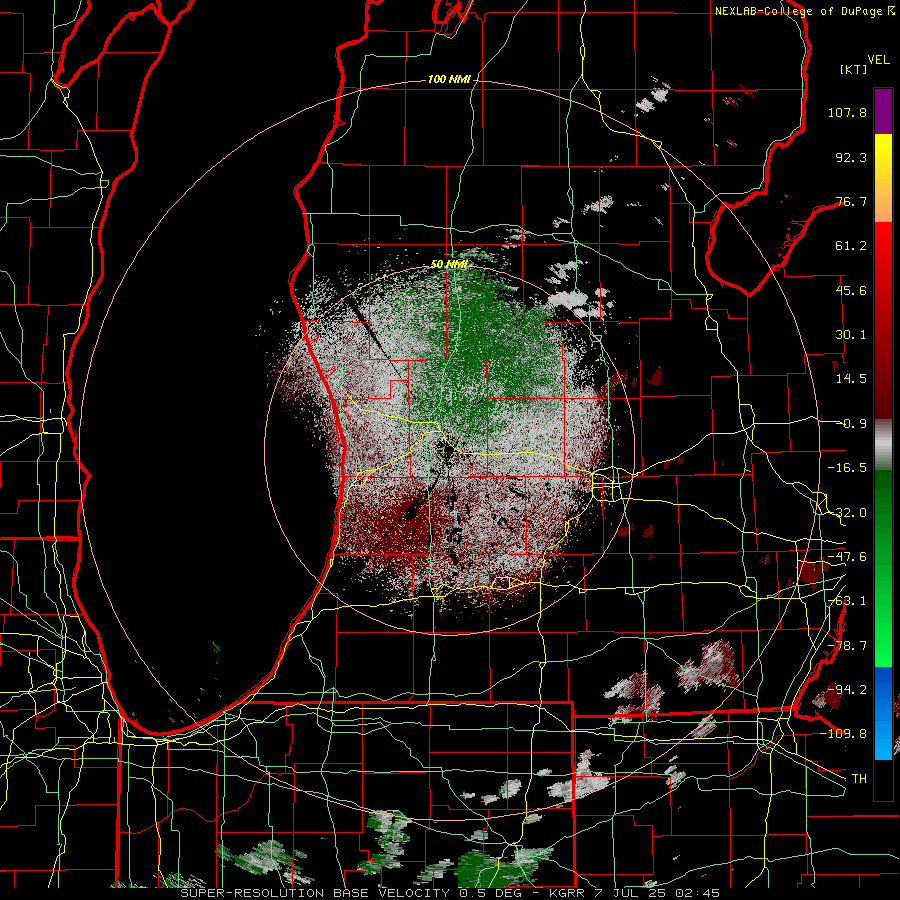Pick the purple segment of the color bar

(883, 111)
